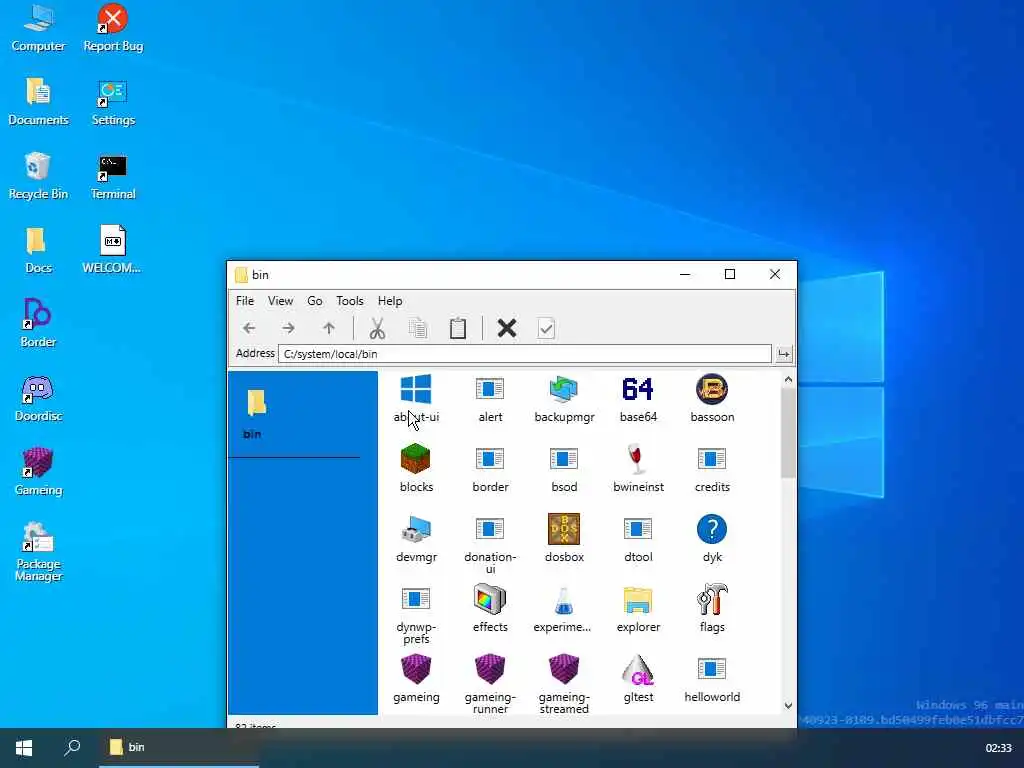Click the Cut scissors toolbar icon
This screenshot has height=768, width=1024.
(x=377, y=328)
